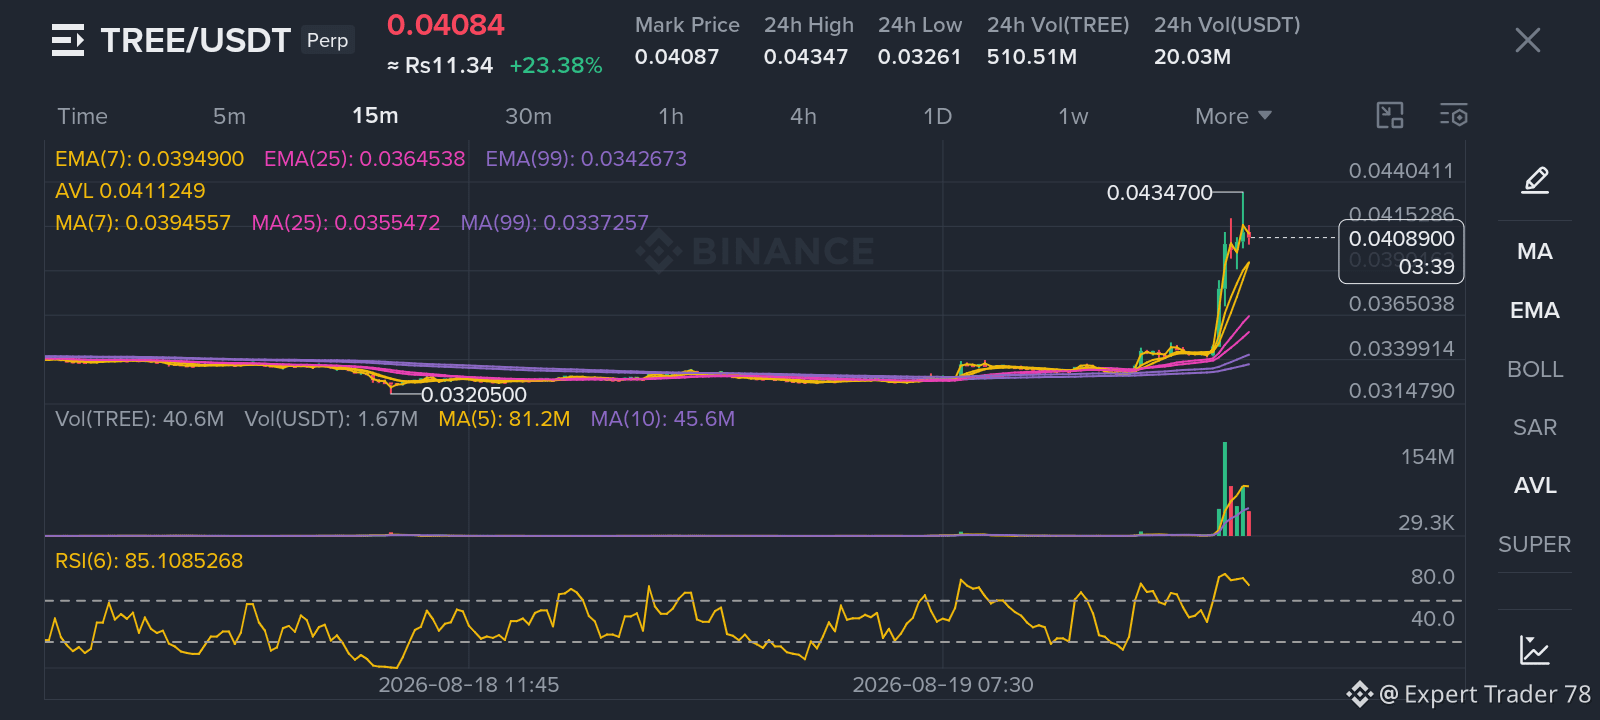Image resolution: width=1600 pixels, height=720 pixels.
Task: Click the MA(99): 0.0337257 legend
Action: [555, 223]
